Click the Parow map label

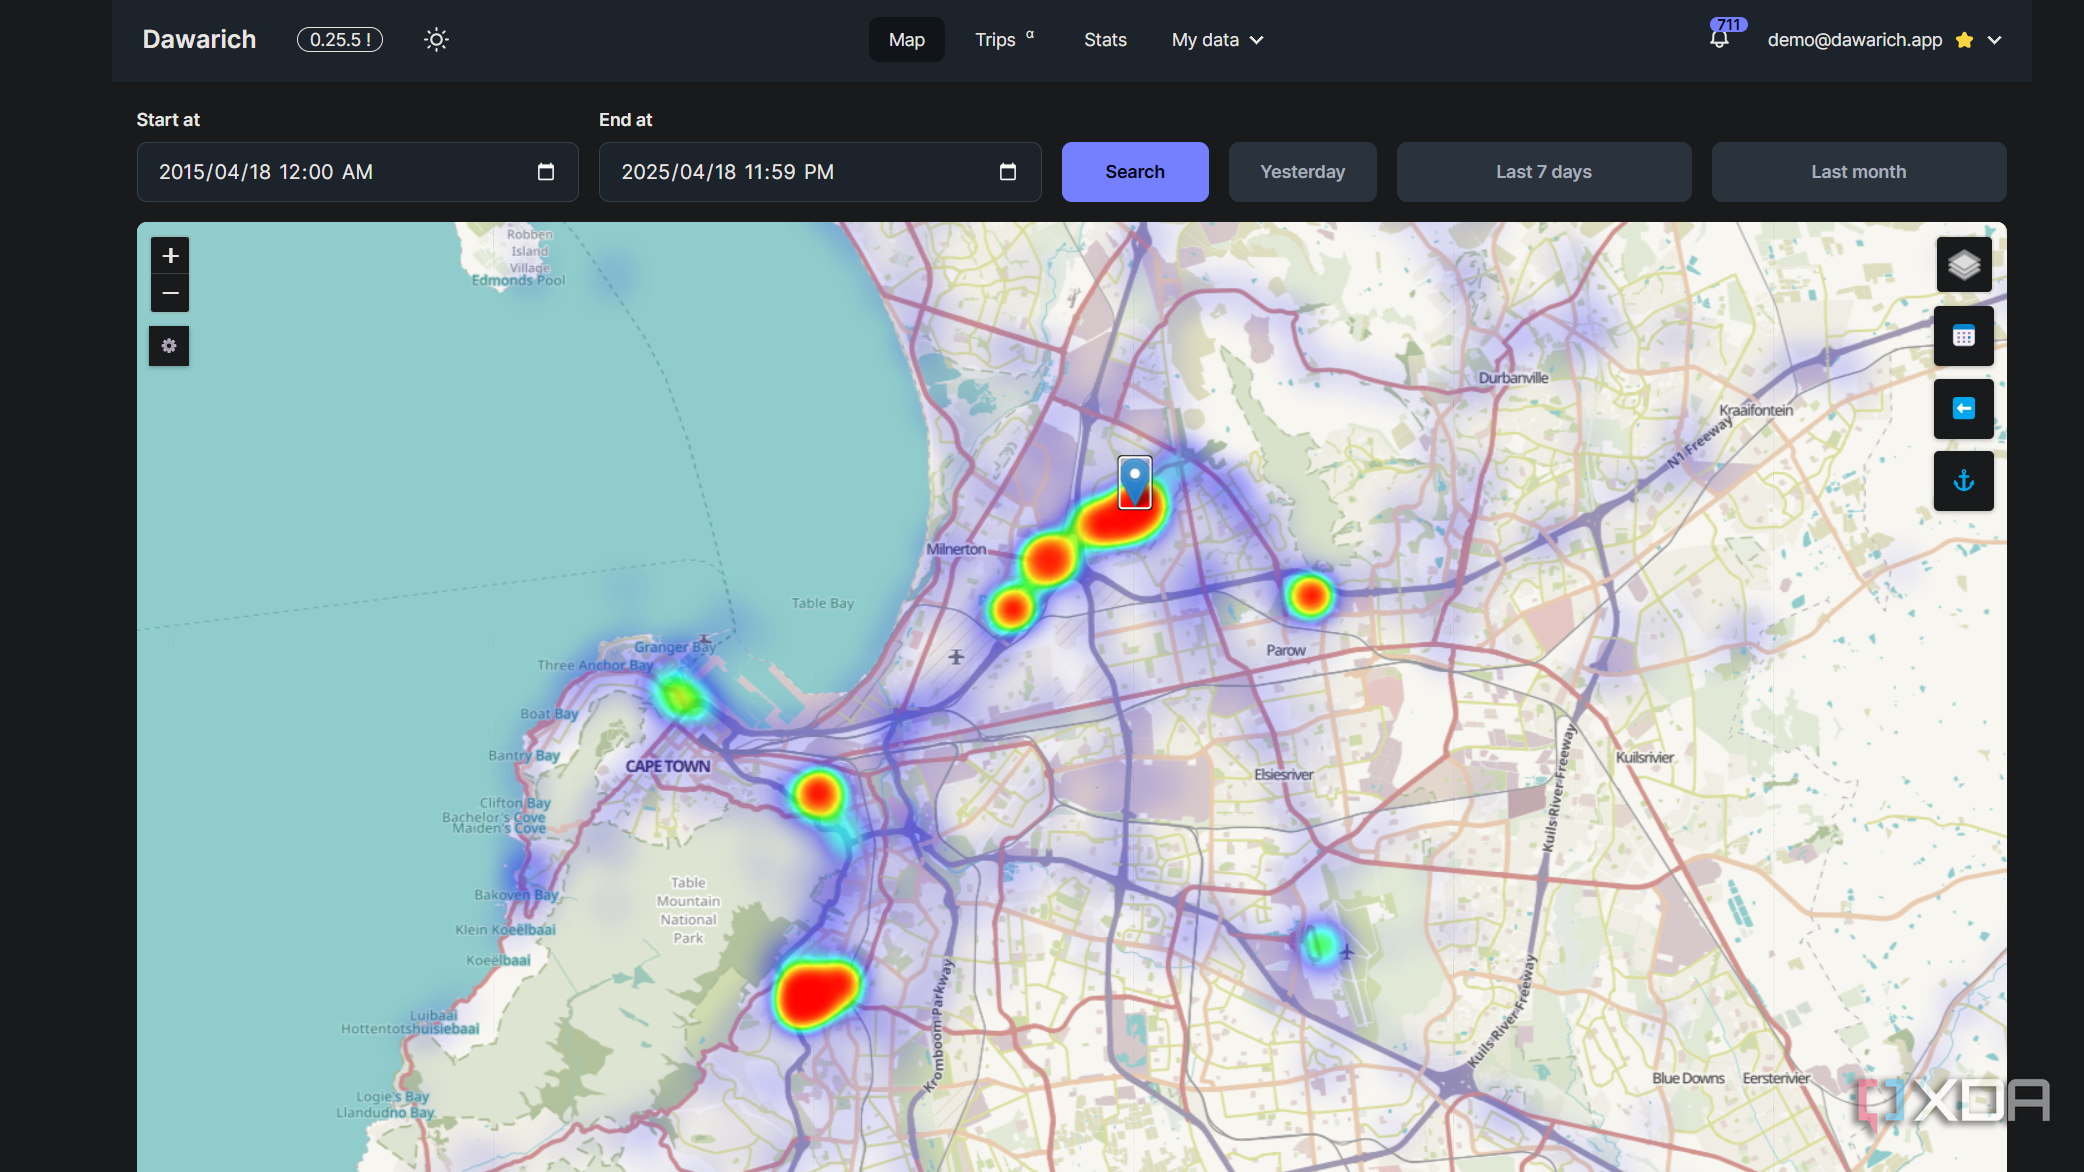(1286, 650)
